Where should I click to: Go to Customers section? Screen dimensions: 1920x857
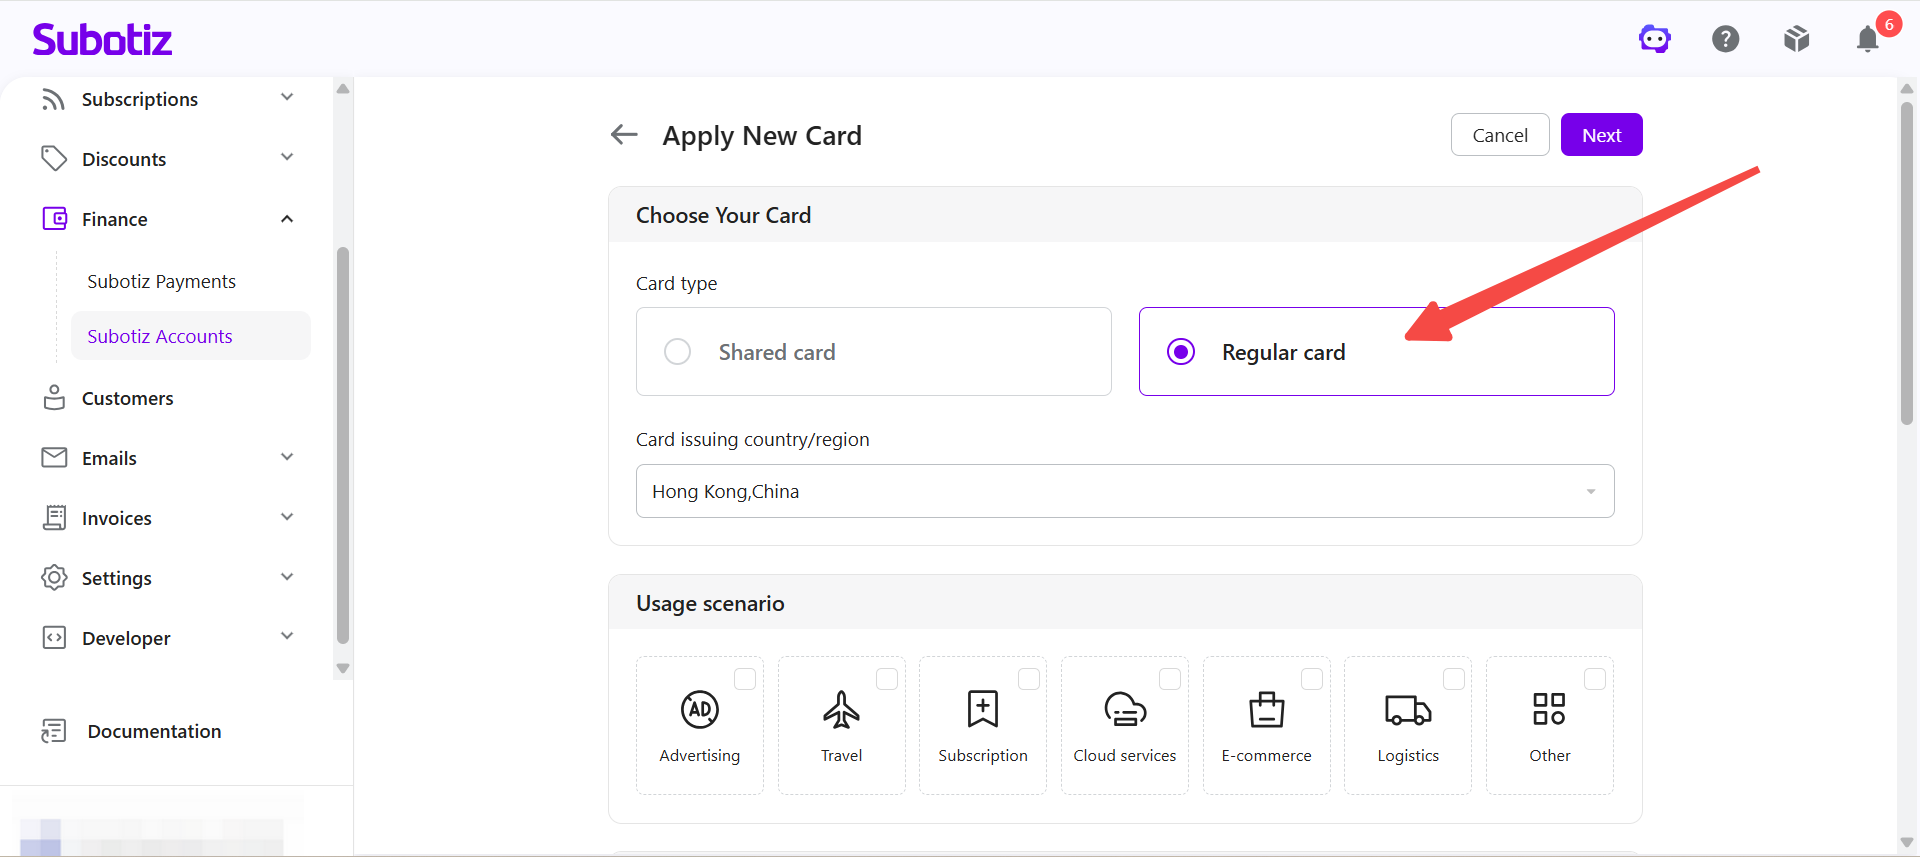tap(127, 398)
